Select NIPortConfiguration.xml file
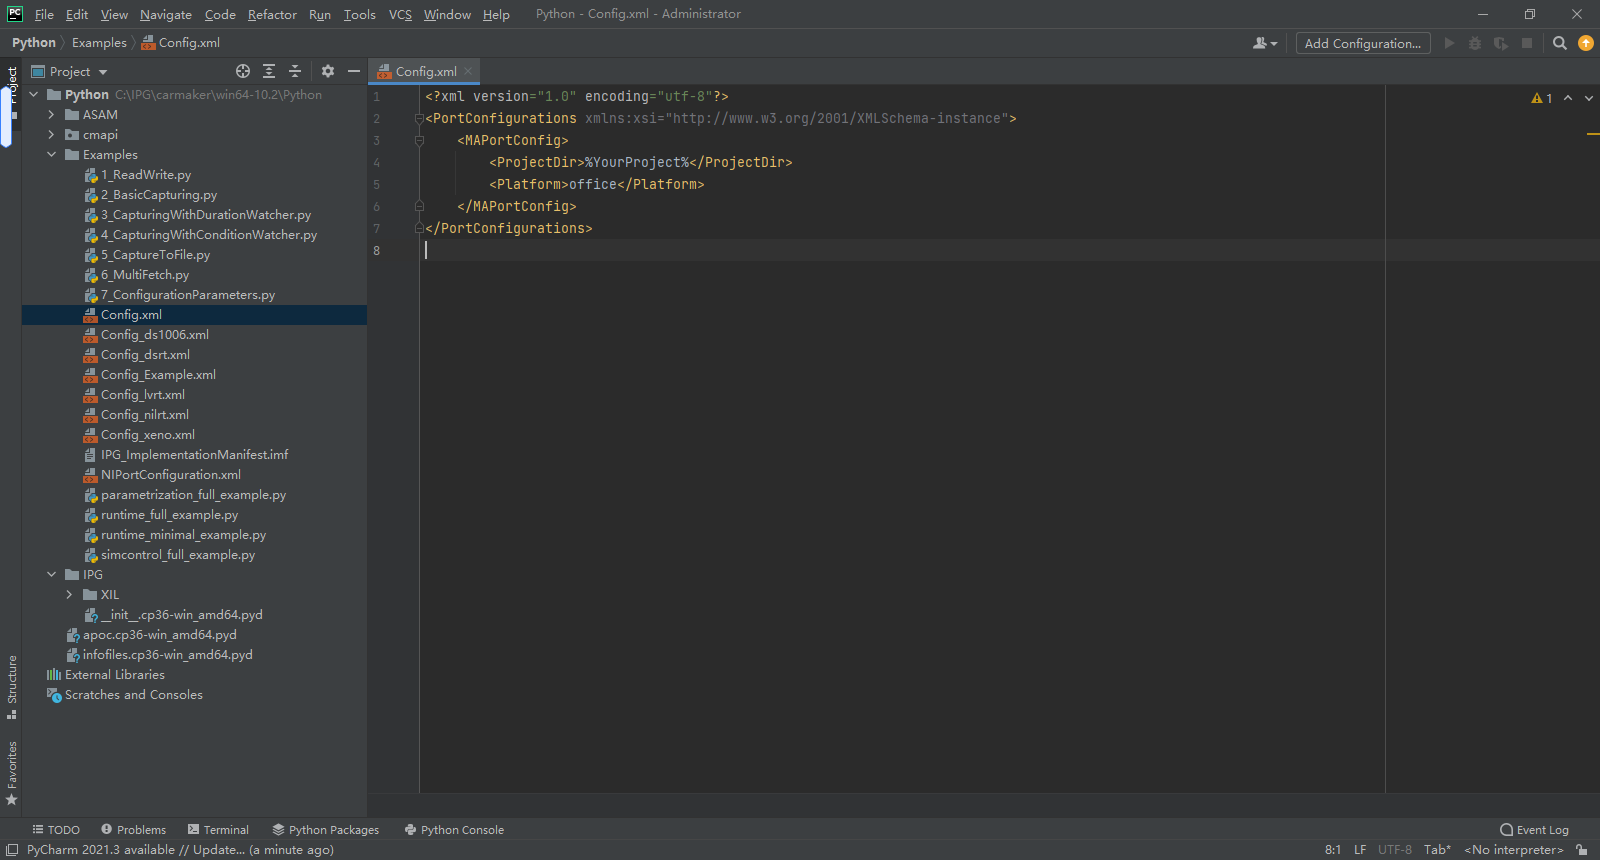The width and height of the screenshot is (1600, 860). coord(170,475)
